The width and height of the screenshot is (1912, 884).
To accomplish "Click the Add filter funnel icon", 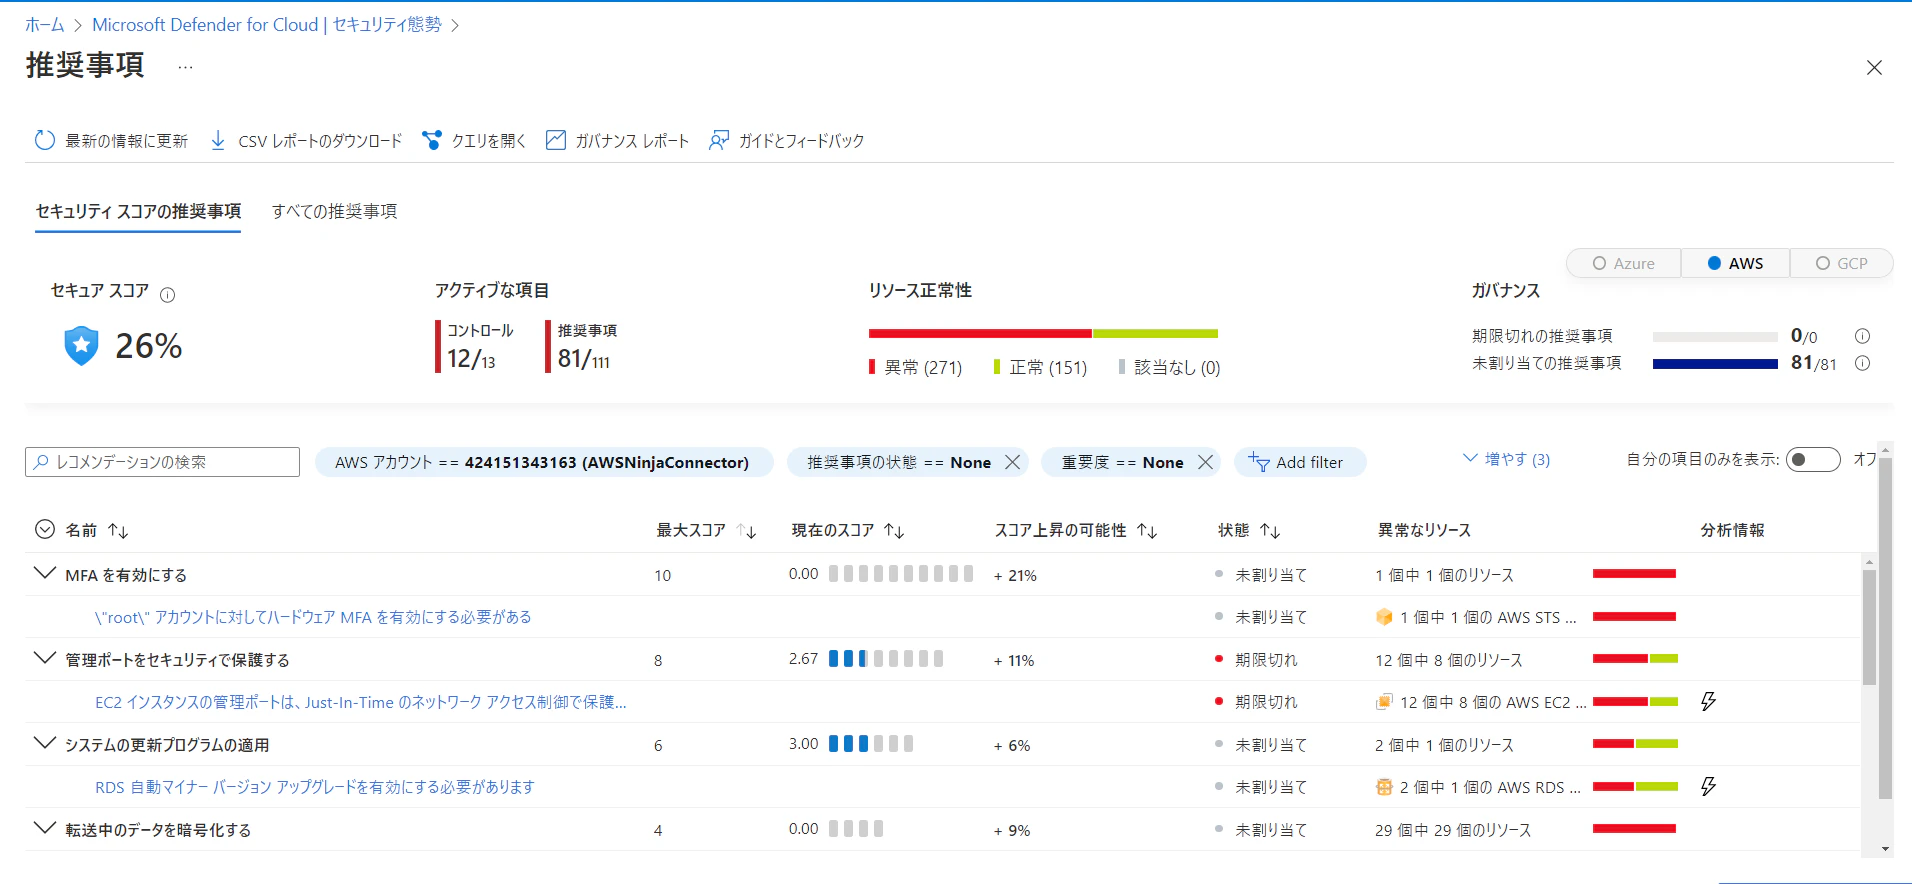I will click(x=1258, y=462).
